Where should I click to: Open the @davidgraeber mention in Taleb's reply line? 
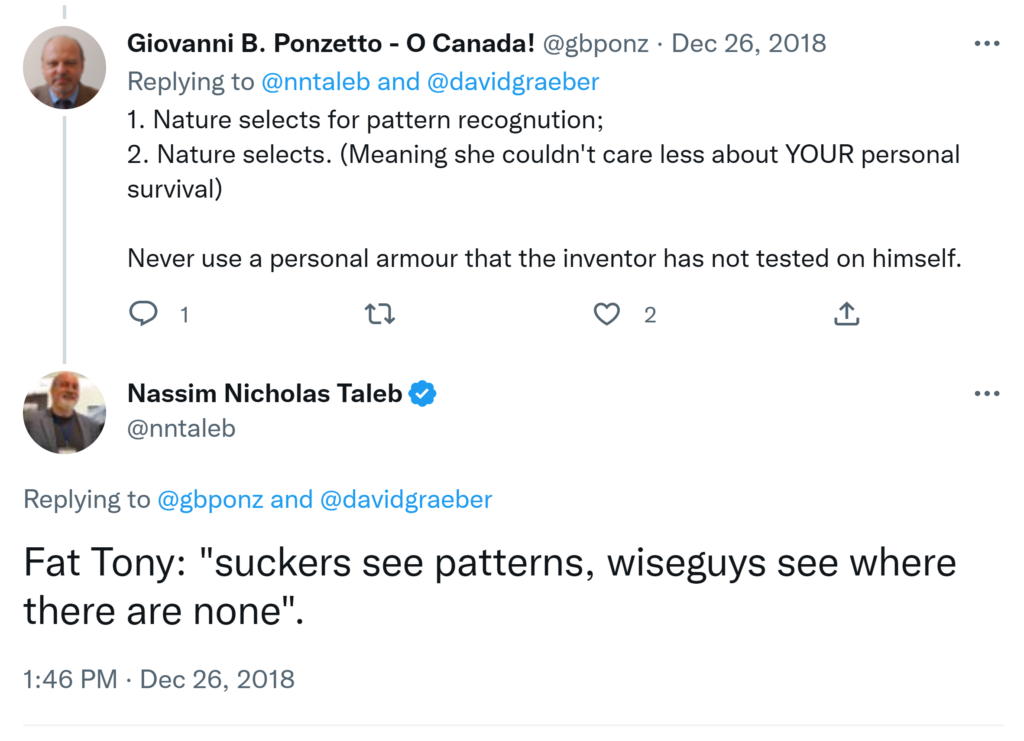coord(405,499)
